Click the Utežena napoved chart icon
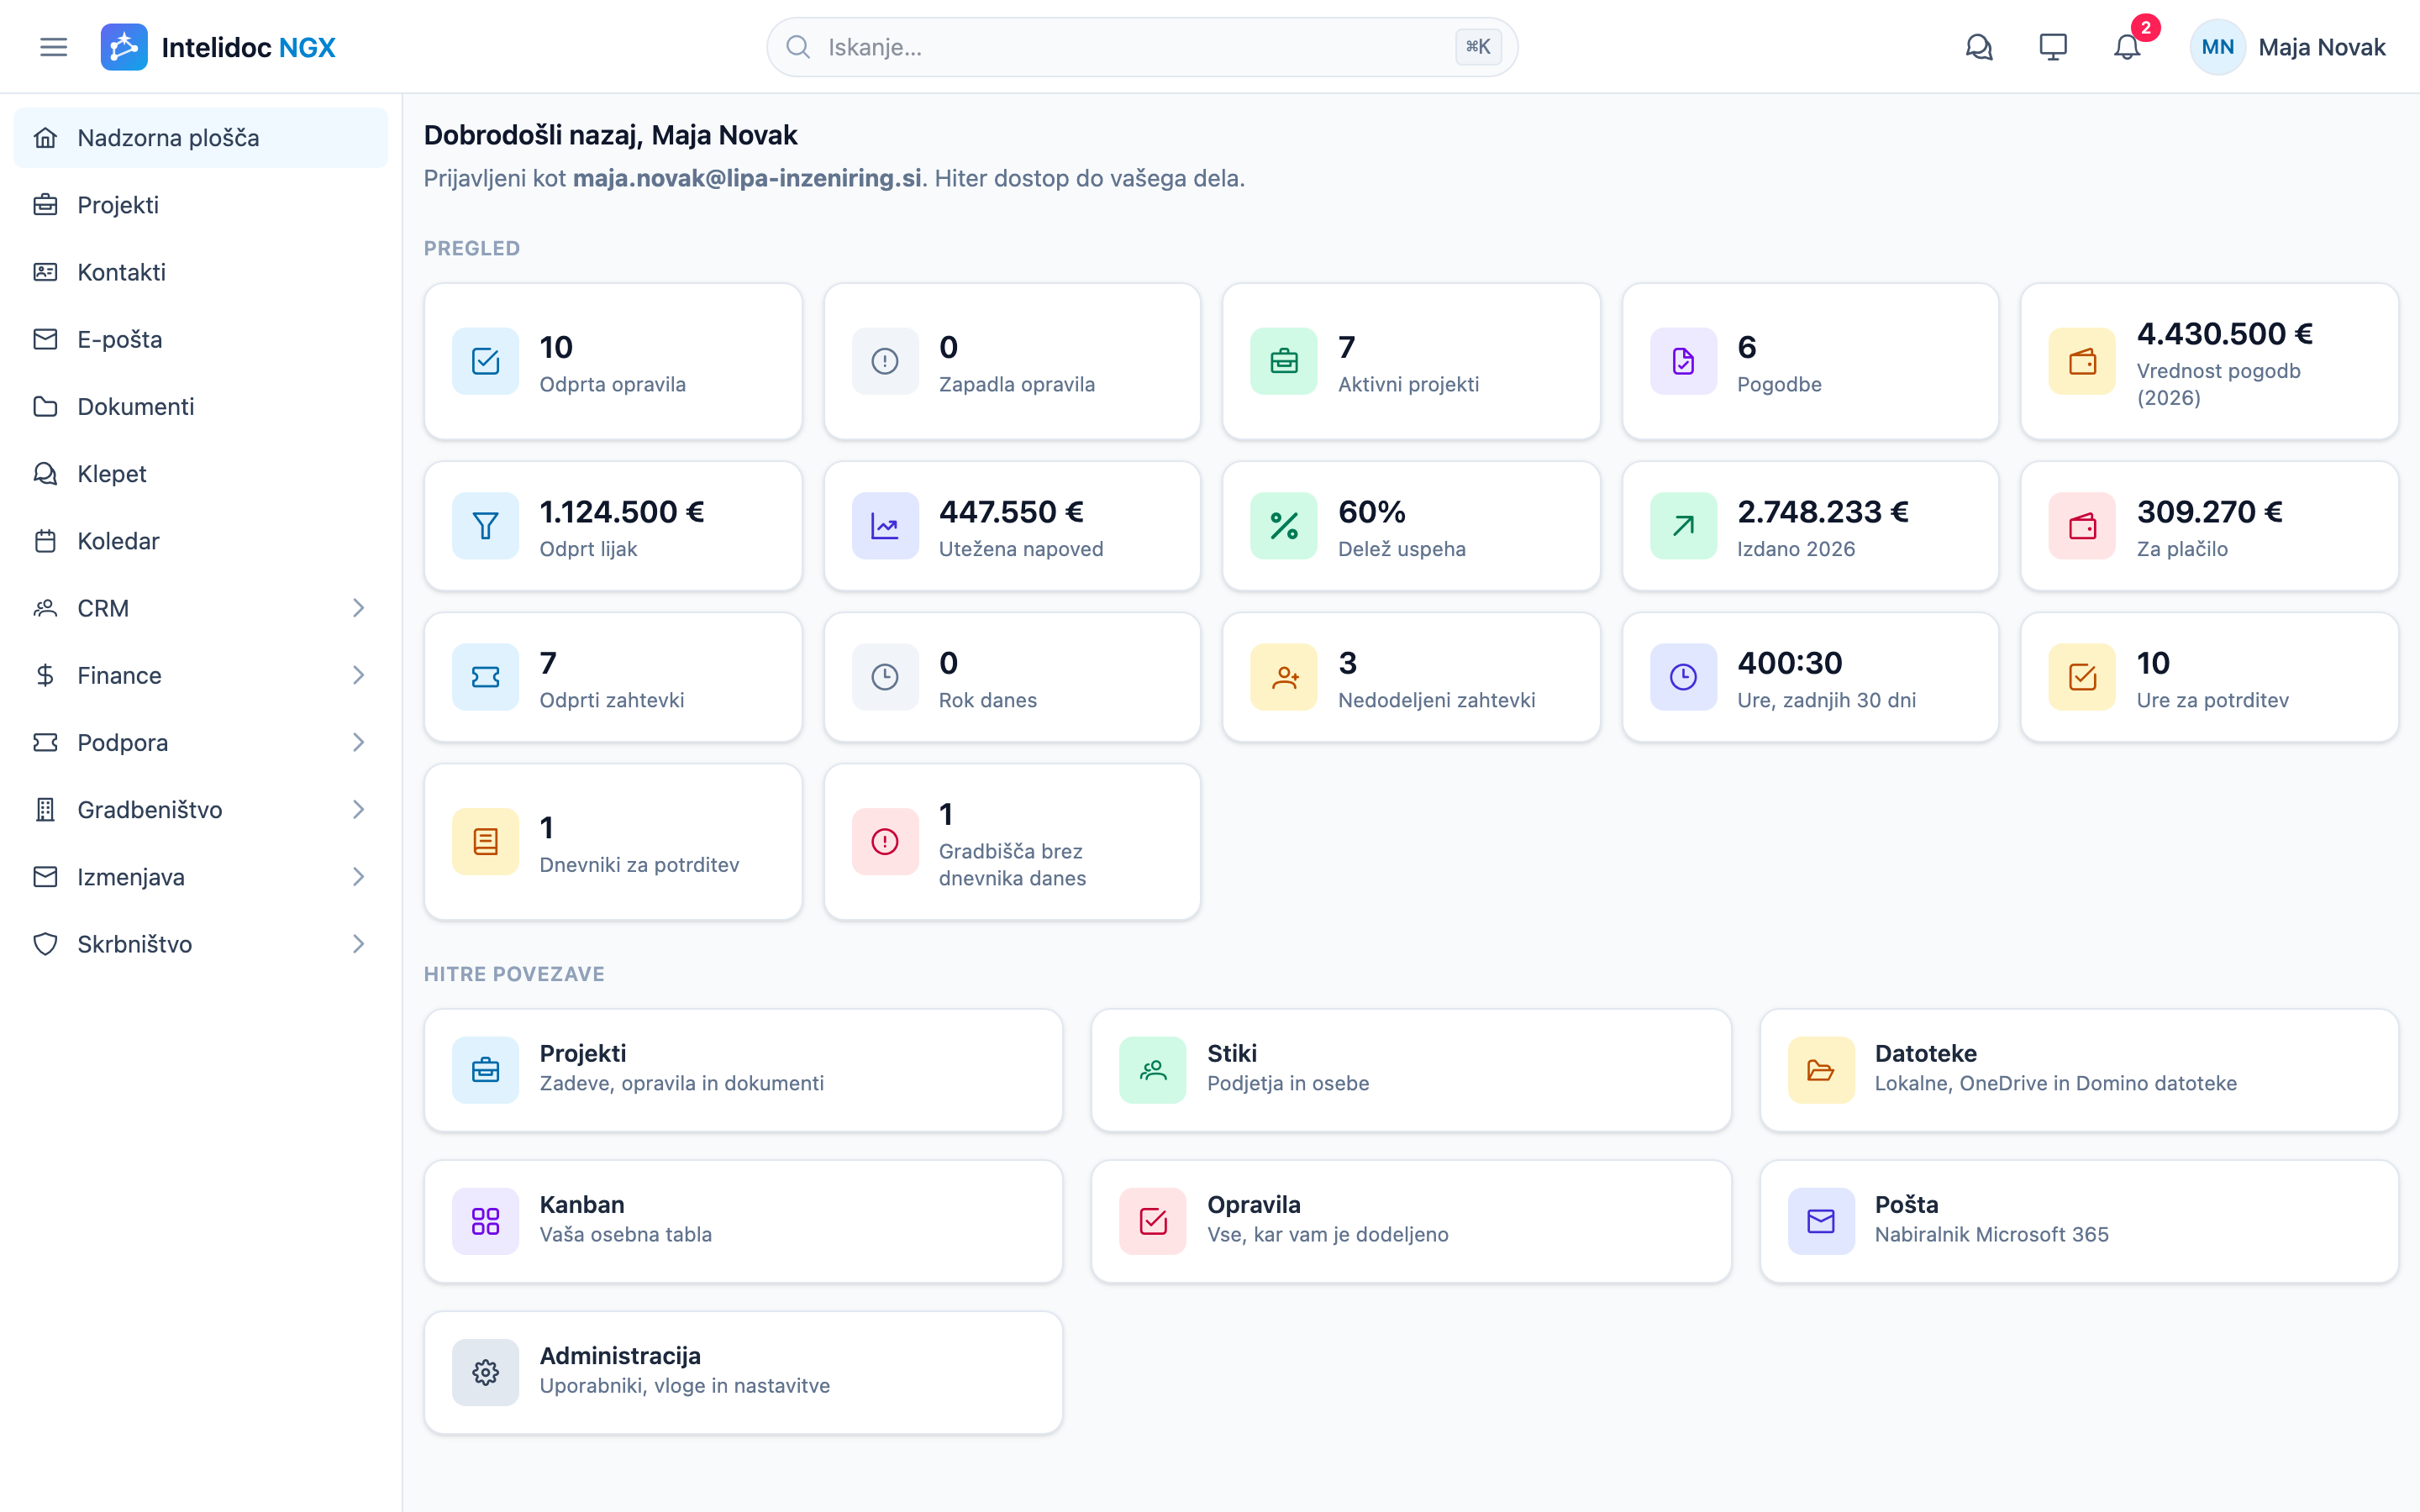 point(884,526)
